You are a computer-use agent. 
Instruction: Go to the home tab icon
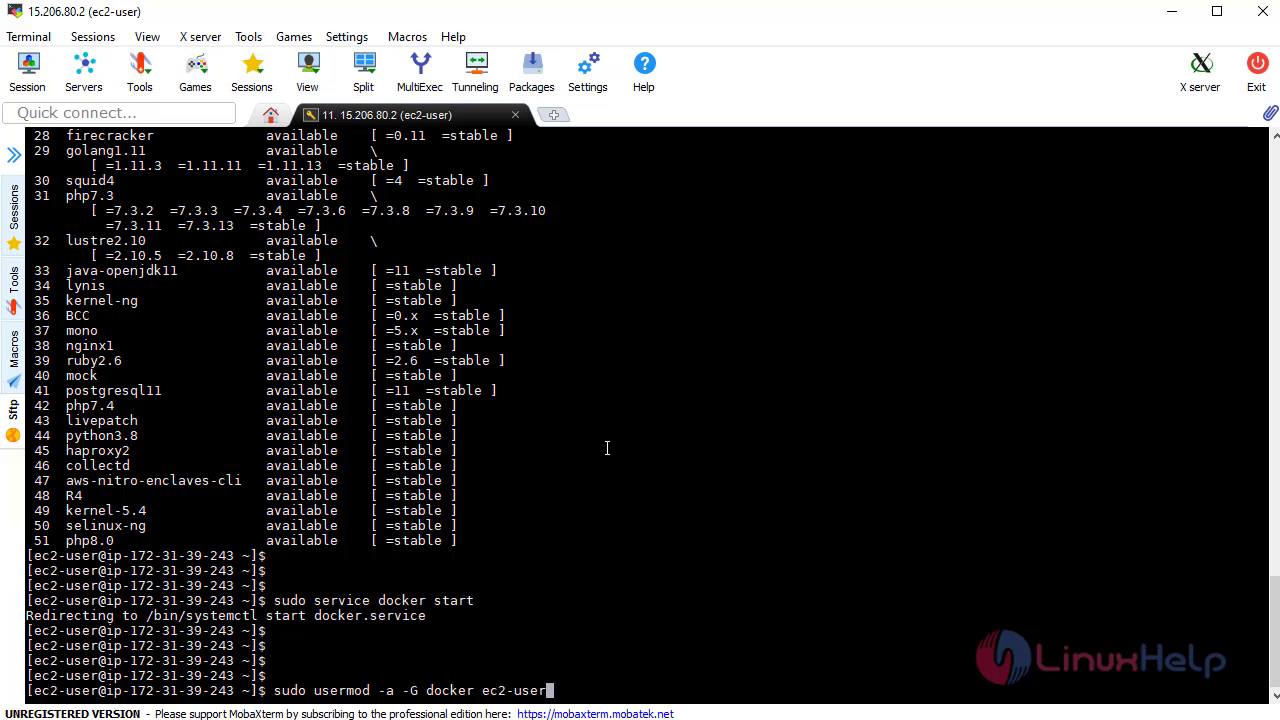(x=270, y=114)
